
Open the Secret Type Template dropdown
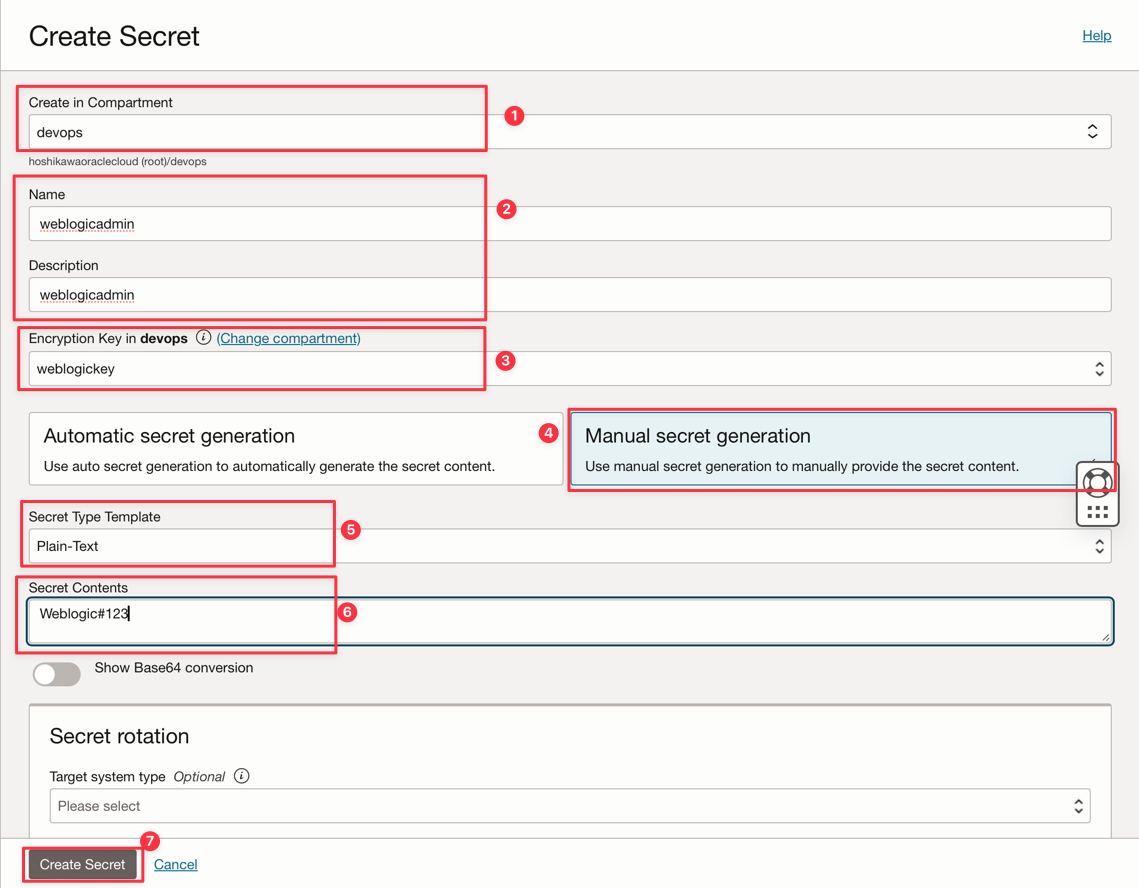(x=570, y=546)
